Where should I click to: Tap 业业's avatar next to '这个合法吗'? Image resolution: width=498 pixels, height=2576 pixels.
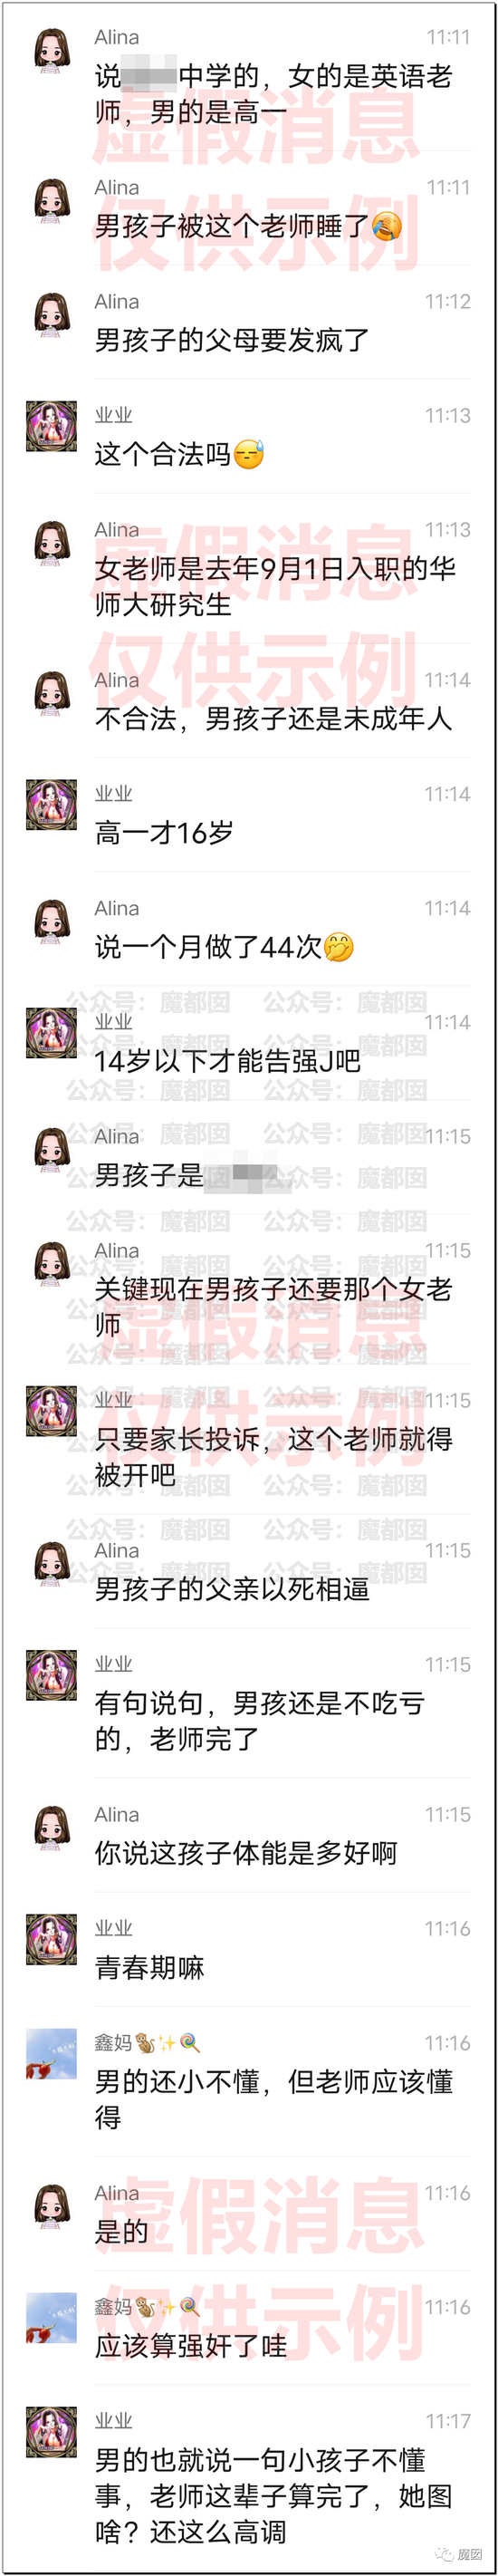[52, 428]
